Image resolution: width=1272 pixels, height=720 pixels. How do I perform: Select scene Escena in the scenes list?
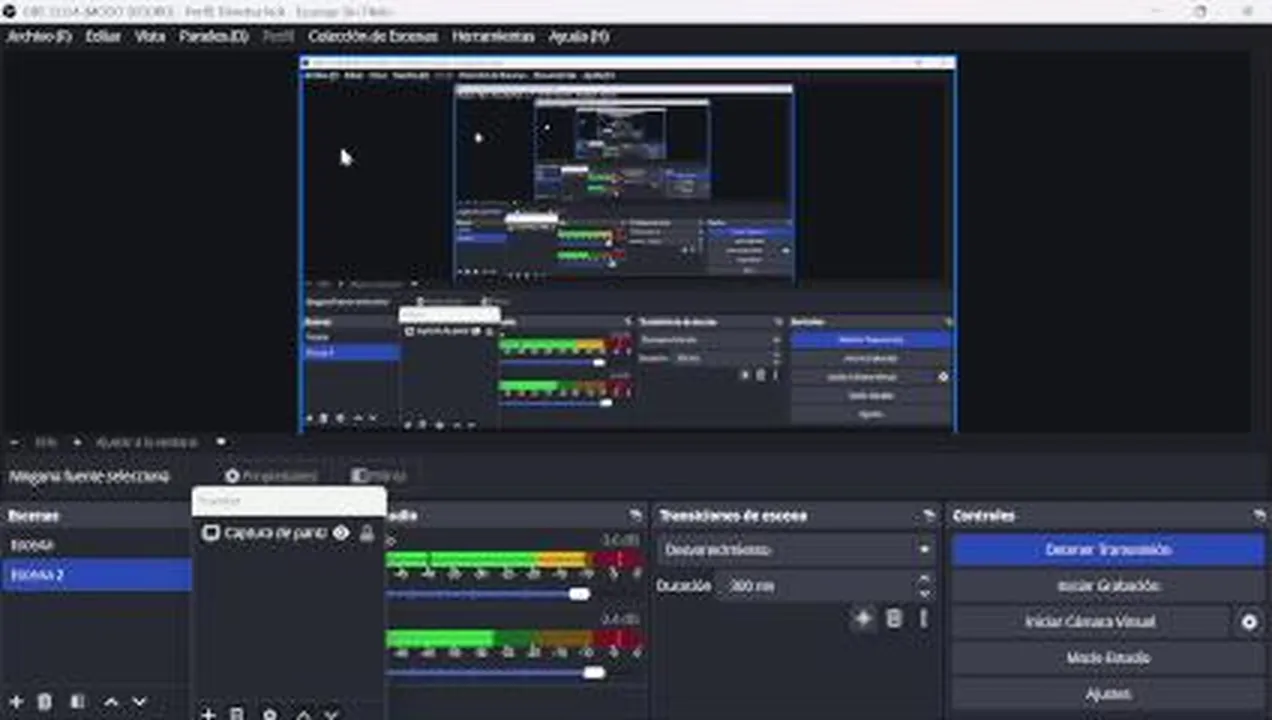coord(96,545)
